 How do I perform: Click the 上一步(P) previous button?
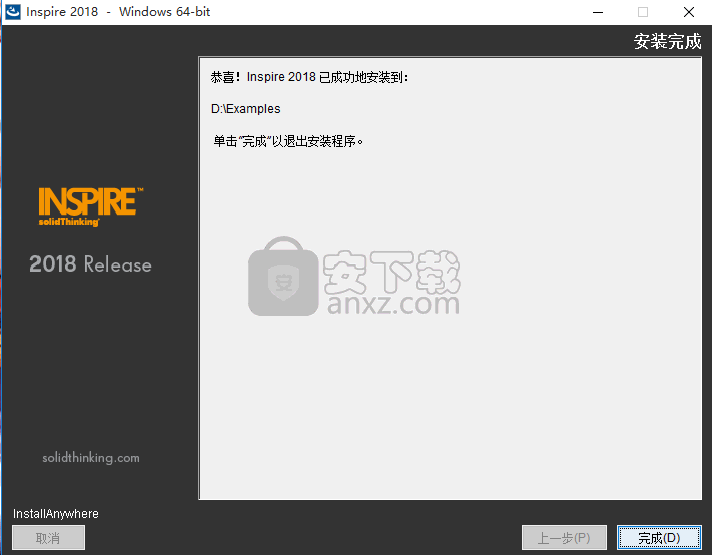564,538
